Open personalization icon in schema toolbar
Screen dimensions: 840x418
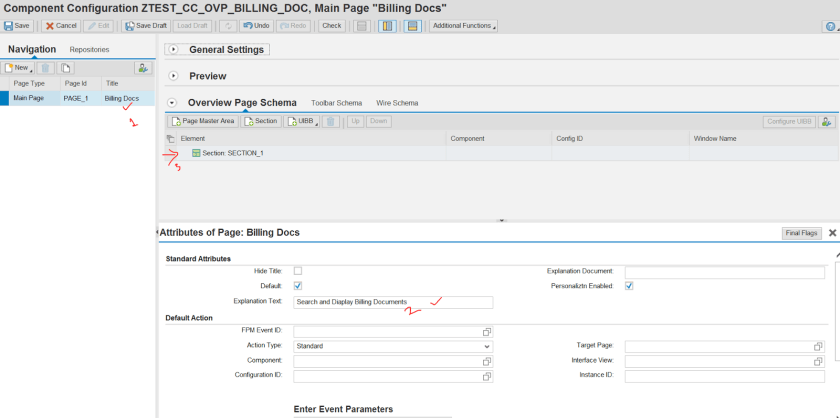[x=827, y=122]
